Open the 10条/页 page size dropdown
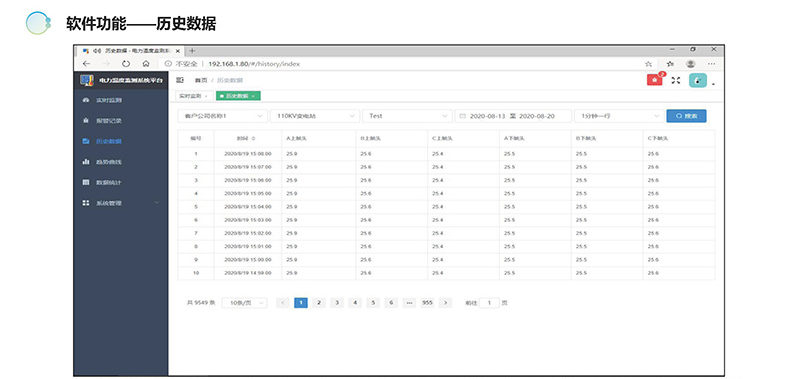Viewport: 799px width, 379px height. (x=245, y=303)
